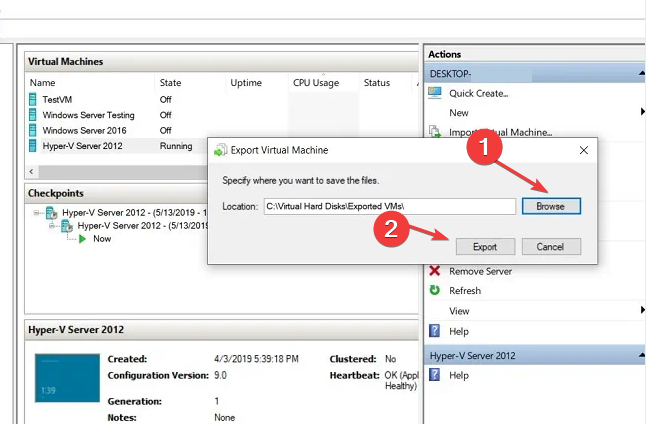This screenshot has width=649, height=424.
Task: Click the Location path input field
Action: click(x=390, y=206)
